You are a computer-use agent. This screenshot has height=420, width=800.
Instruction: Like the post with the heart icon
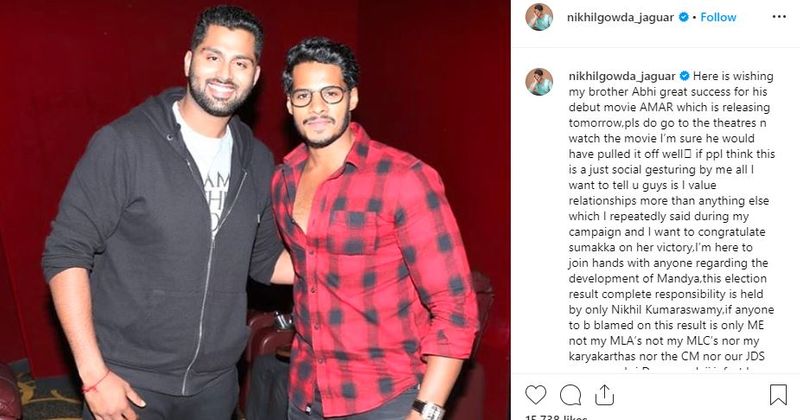click(x=536, y=395)
